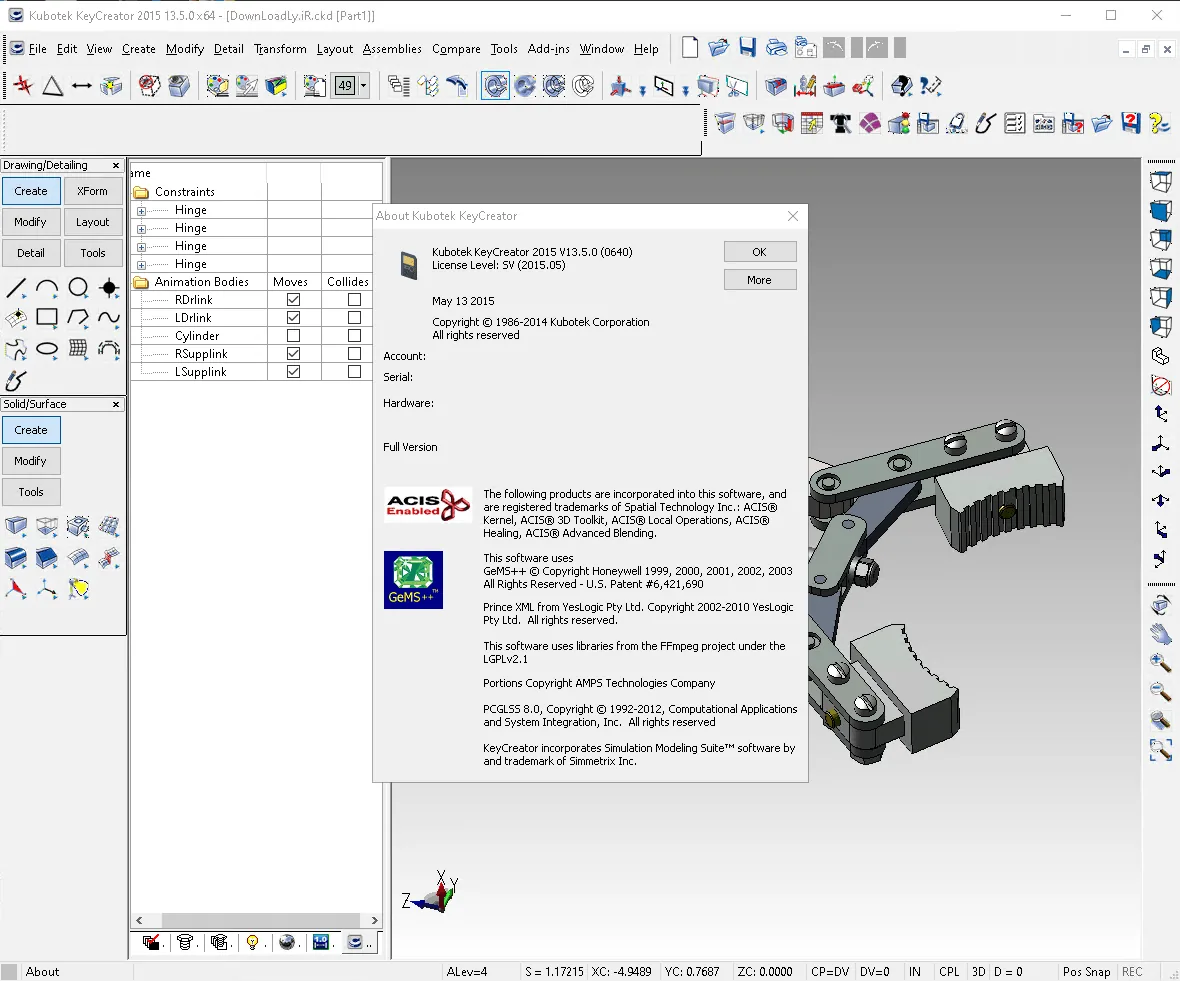Screen dimensions: 1180x981
Task: Expand the Hinge just above Animation Bodies
Action: [141, 265]
